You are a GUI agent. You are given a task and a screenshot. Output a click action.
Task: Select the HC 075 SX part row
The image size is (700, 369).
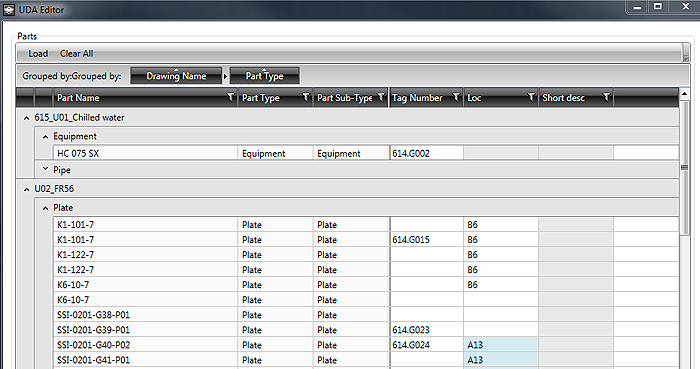pyautogui.click(x=366, y=153)
